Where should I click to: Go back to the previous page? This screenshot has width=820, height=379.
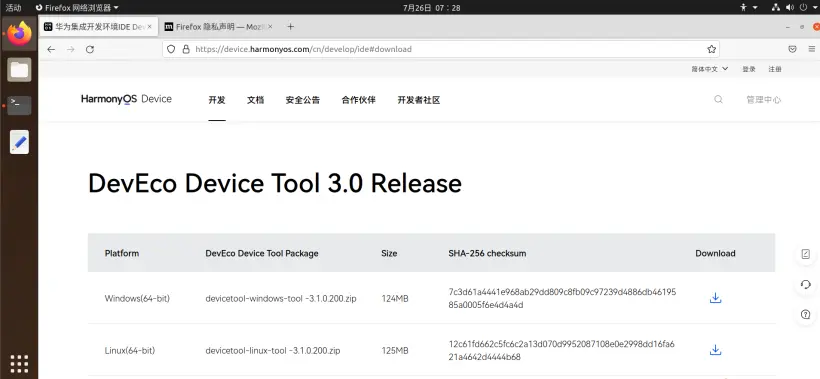51,49
